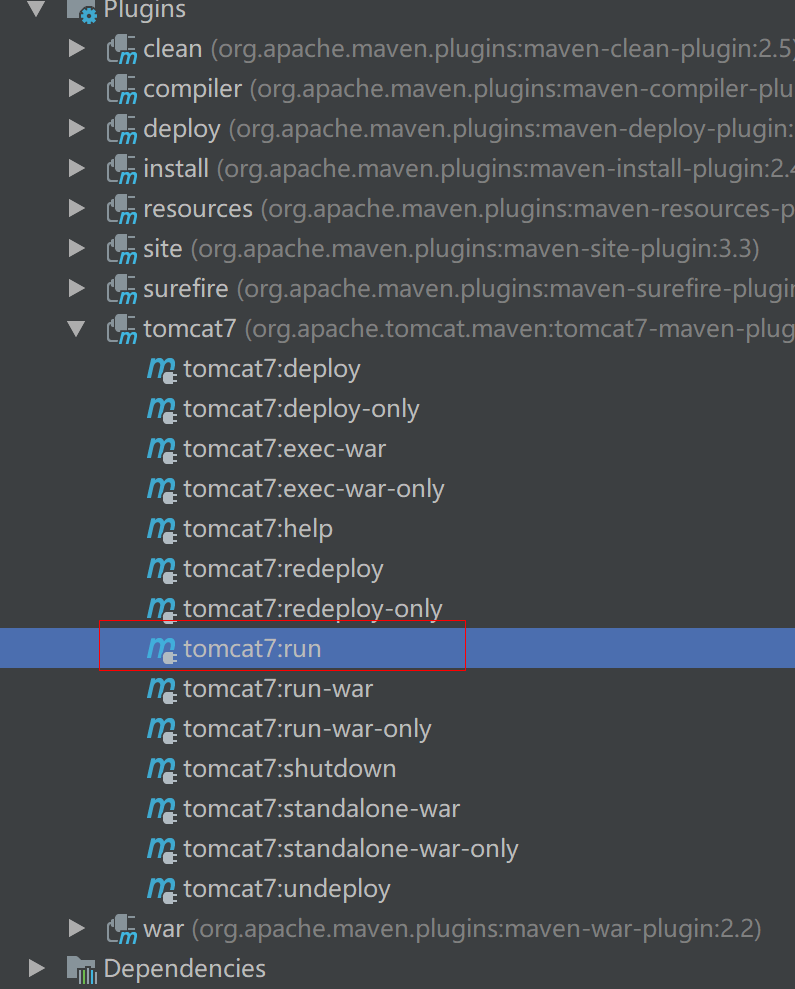Click the war plugin icon
Screen dimensions: 795x989
point(122,930)
